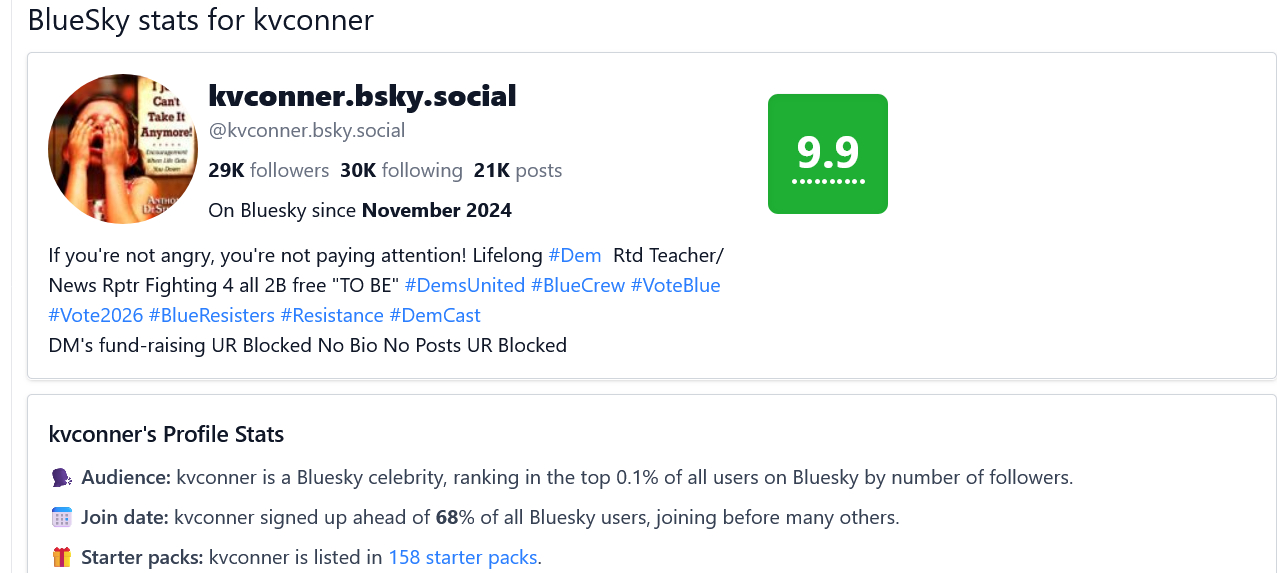Viewport: 1277px width, 573px height.
Task: Click the "kvconner's Profile Stats" heading
Action: click(166, 435)
